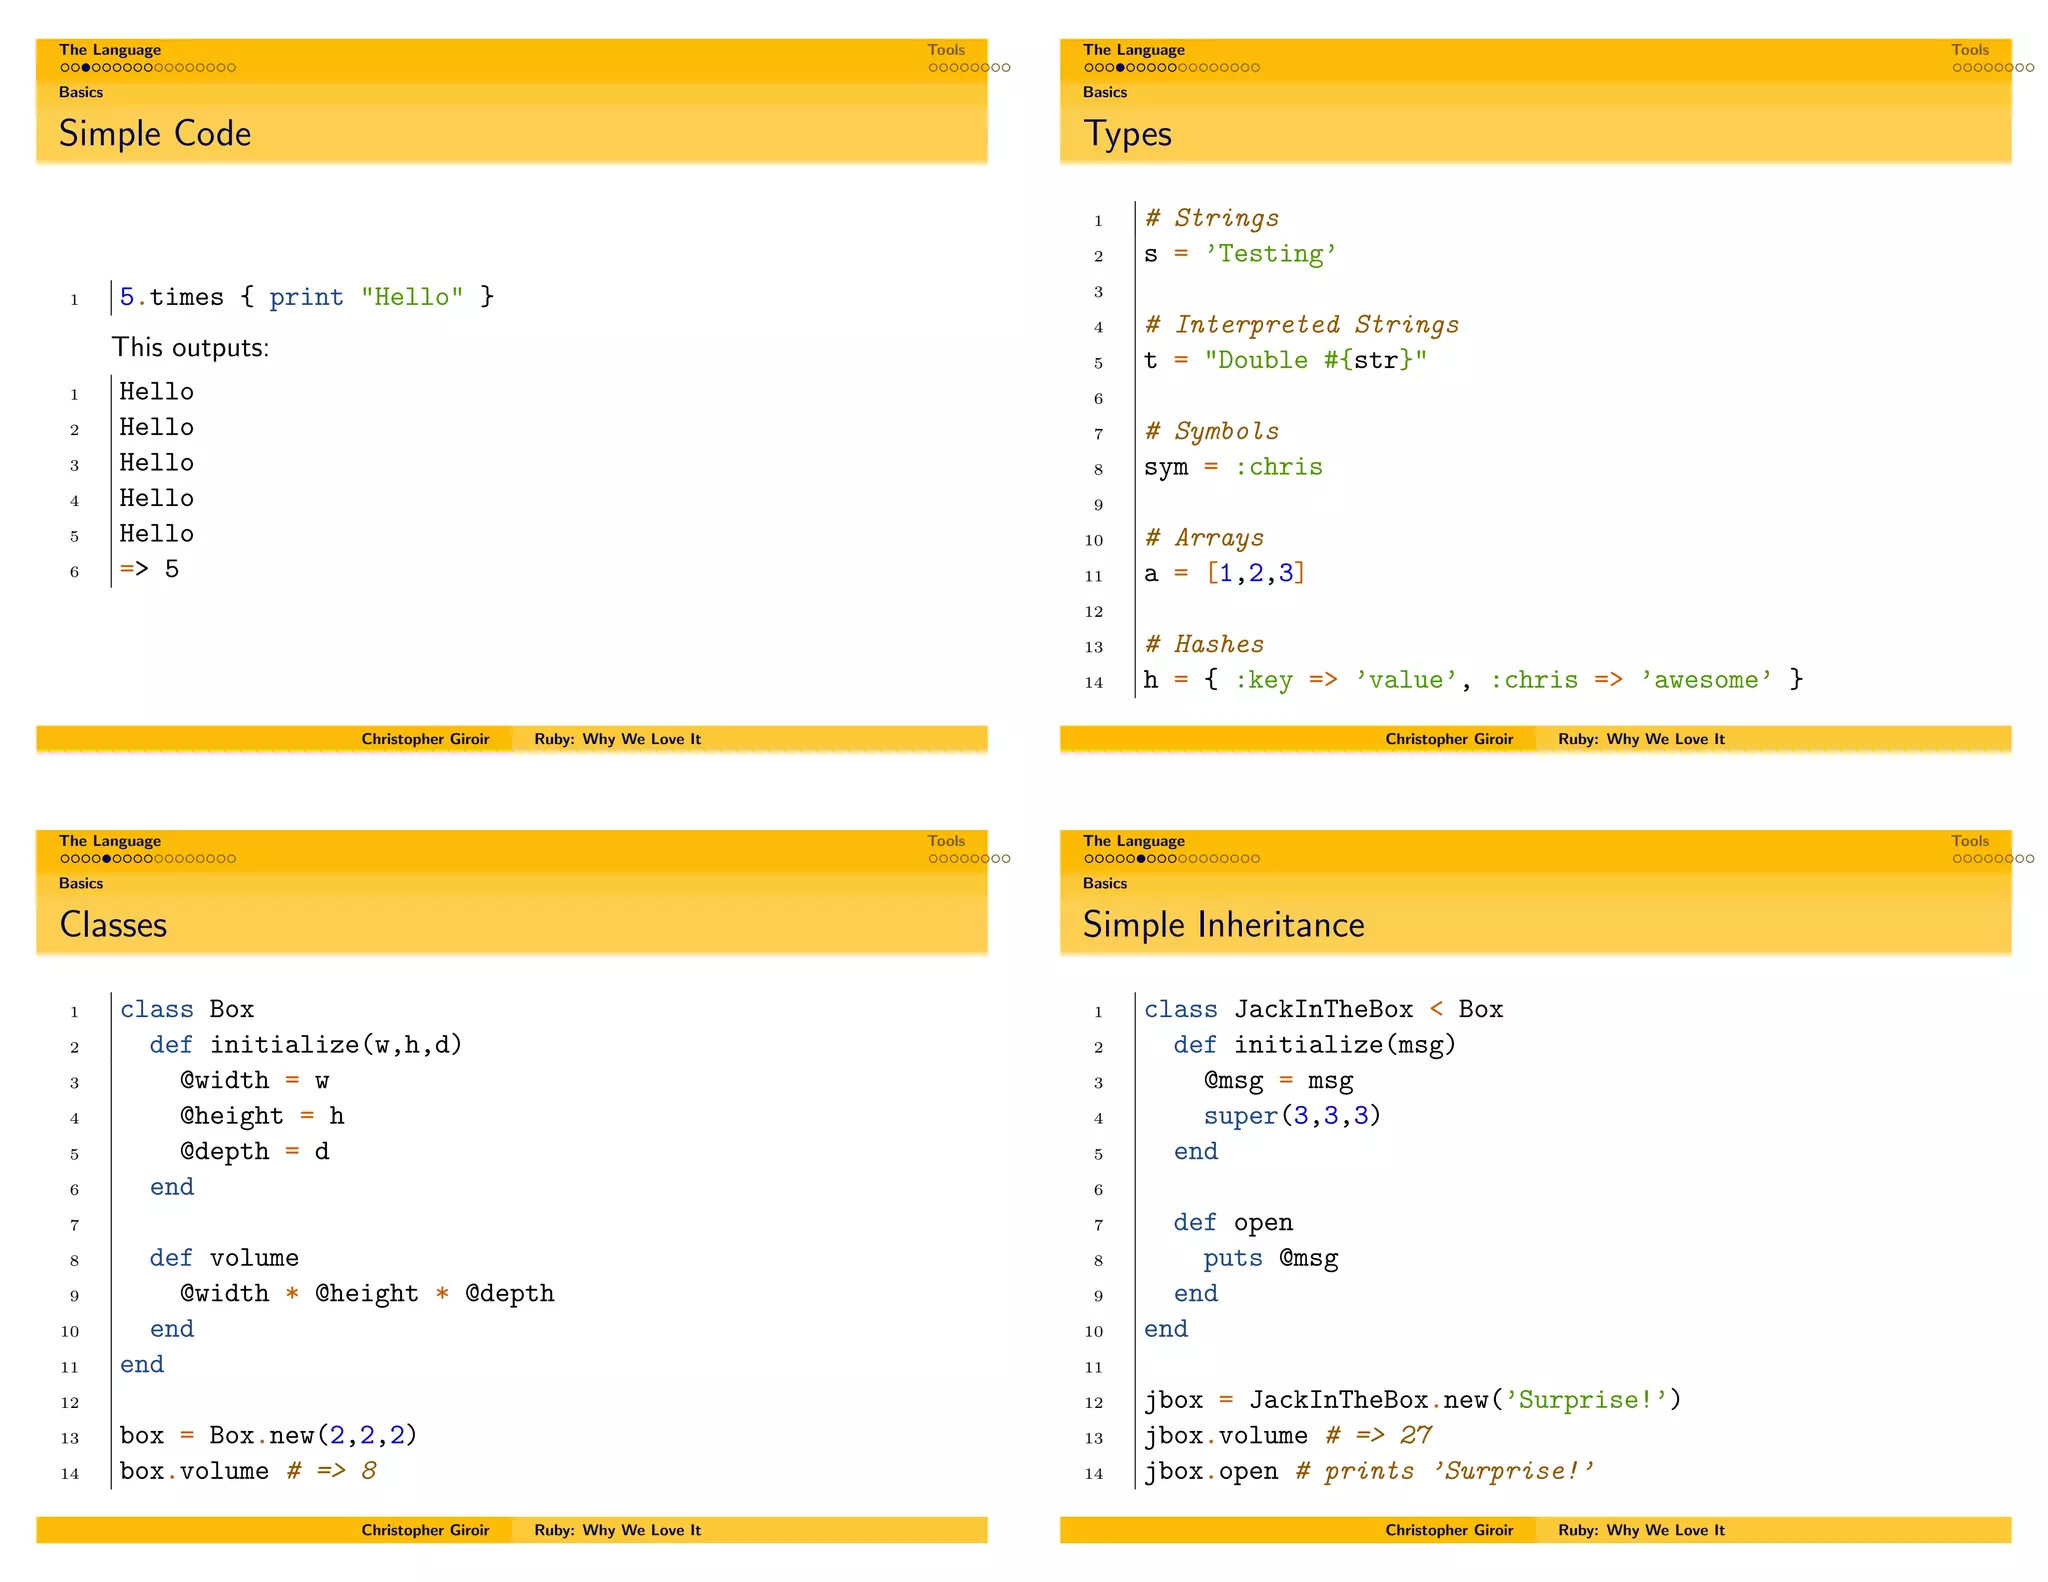
Task: Open 'The Language' section on Simple Code slide
Action: [109, 50]
